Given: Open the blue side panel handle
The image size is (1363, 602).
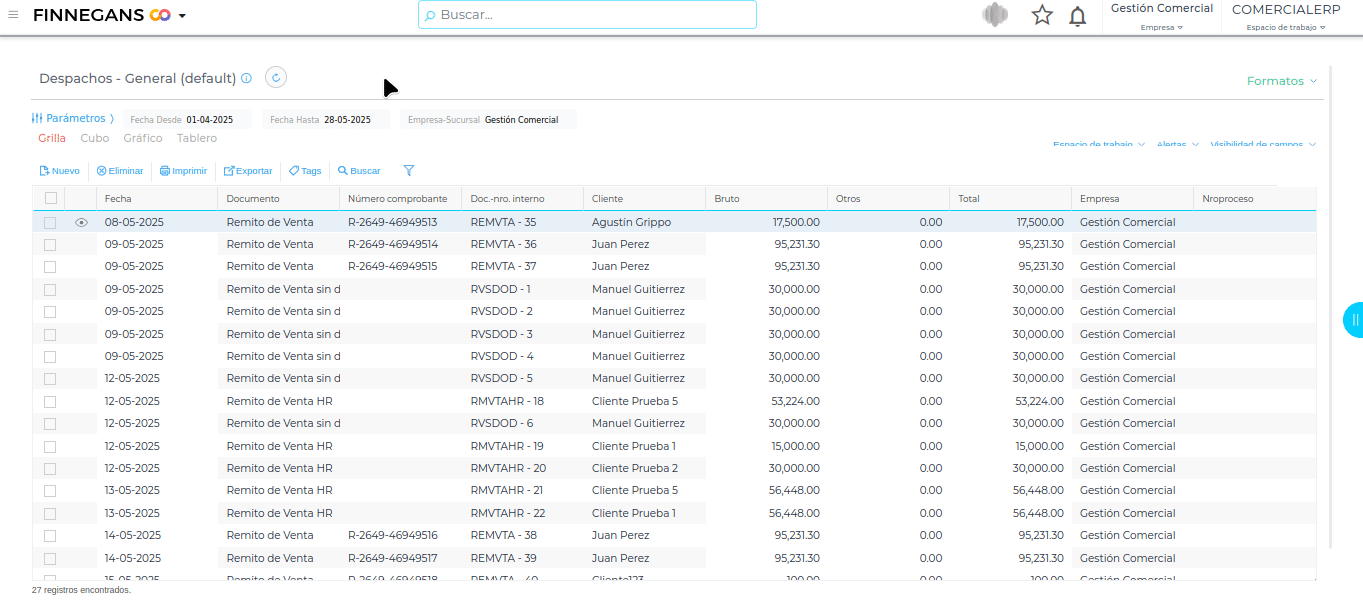Looking at the screenshot, I should (1353, 319).
